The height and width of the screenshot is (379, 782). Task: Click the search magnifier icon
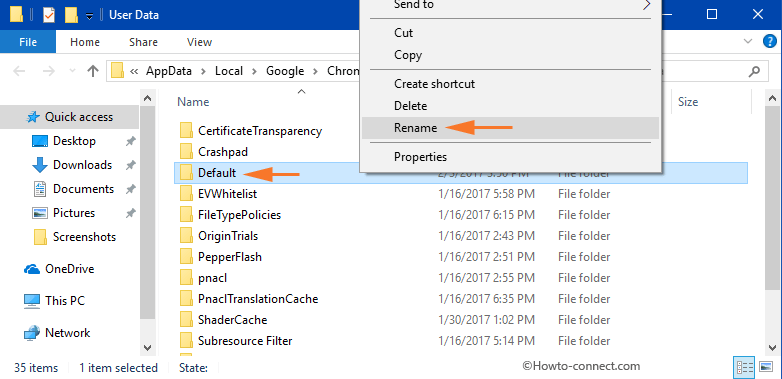click(755, 71)
